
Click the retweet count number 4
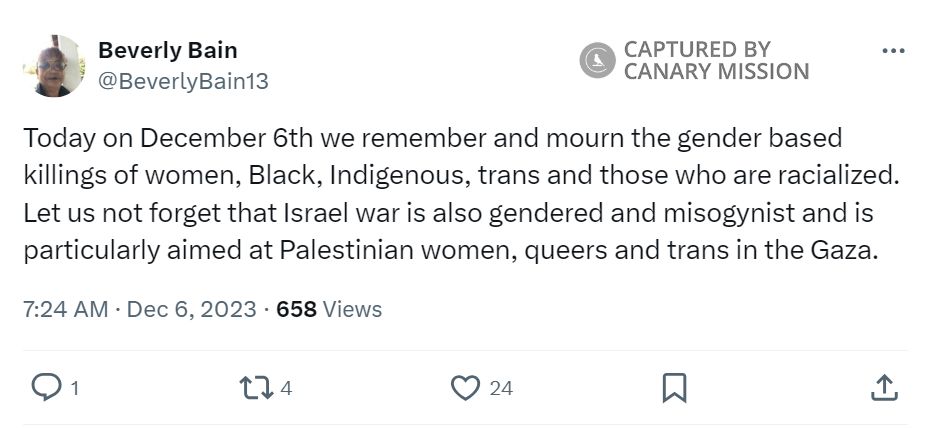tap(286, 388)
